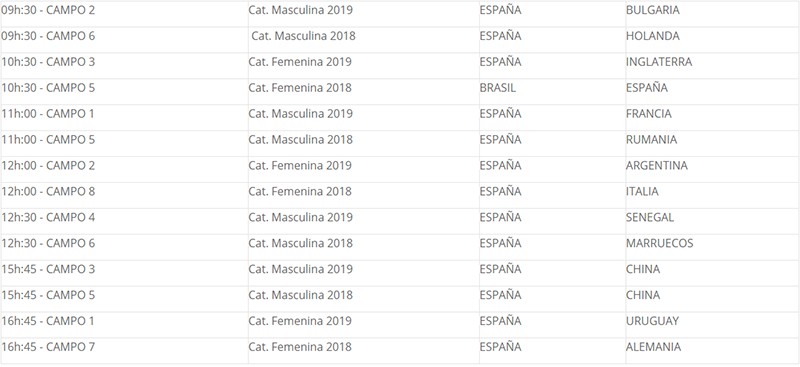Click the INGLATERRA cell in the table
The width and height of the screenshot is (800, 367).
point(712,62)
